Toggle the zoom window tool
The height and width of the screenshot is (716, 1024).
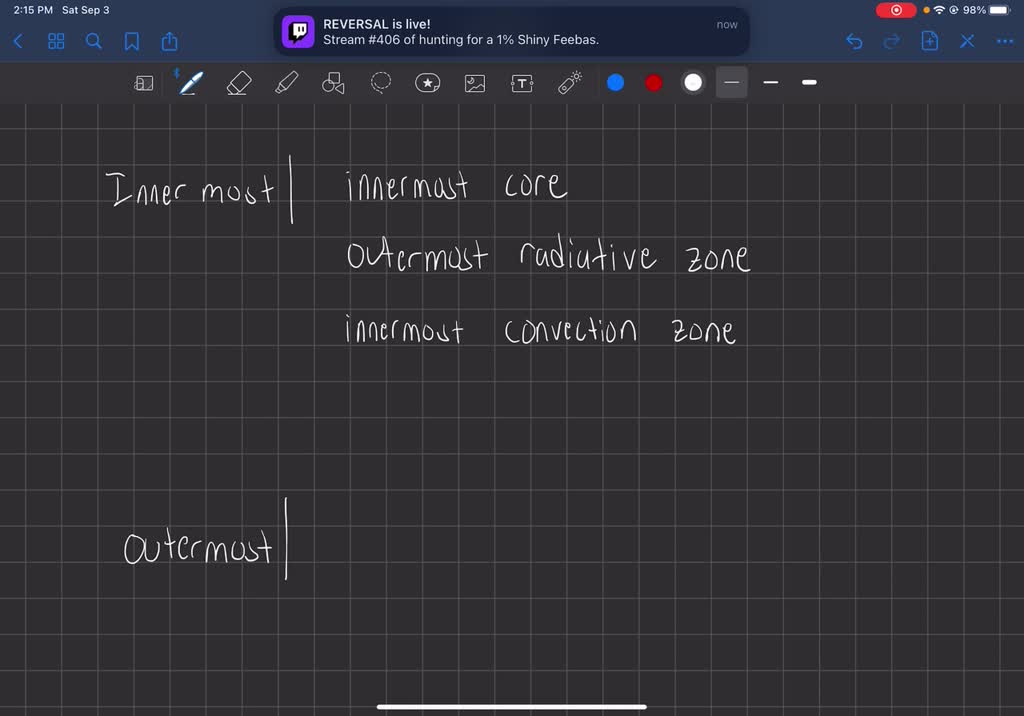point(144,84)
